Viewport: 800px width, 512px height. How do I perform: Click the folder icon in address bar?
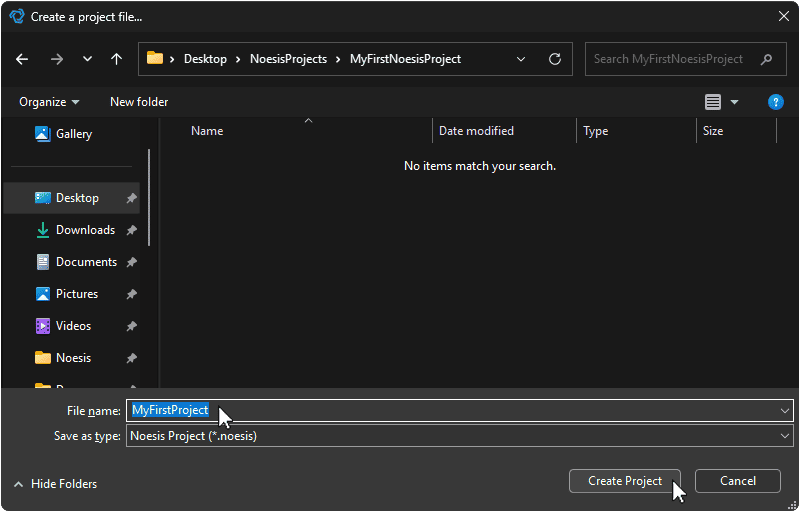pyautogui.click(x=155, y=58)
